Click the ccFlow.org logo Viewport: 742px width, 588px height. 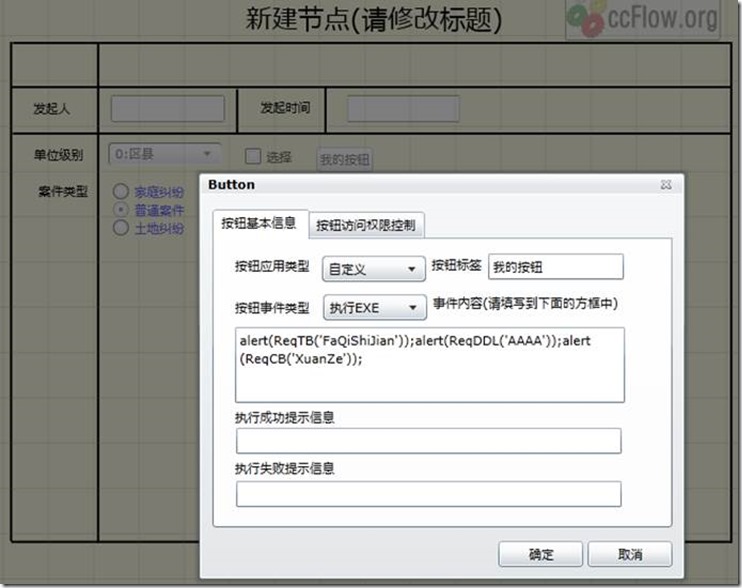click(x=643, y=19)
